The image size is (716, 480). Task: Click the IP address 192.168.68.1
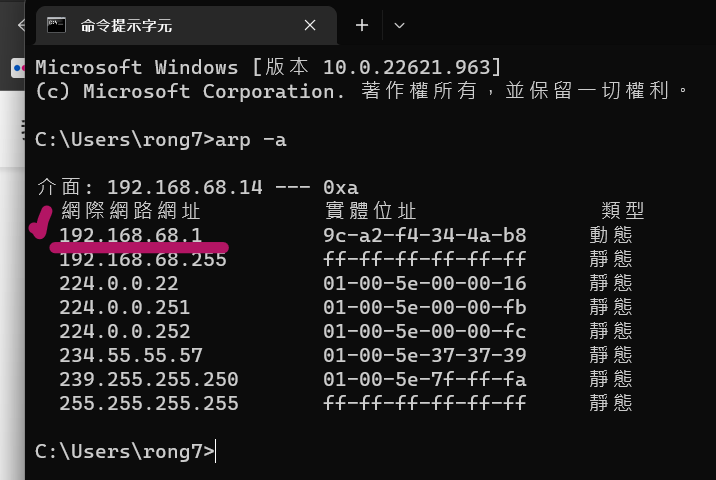[x=130, y=235]
